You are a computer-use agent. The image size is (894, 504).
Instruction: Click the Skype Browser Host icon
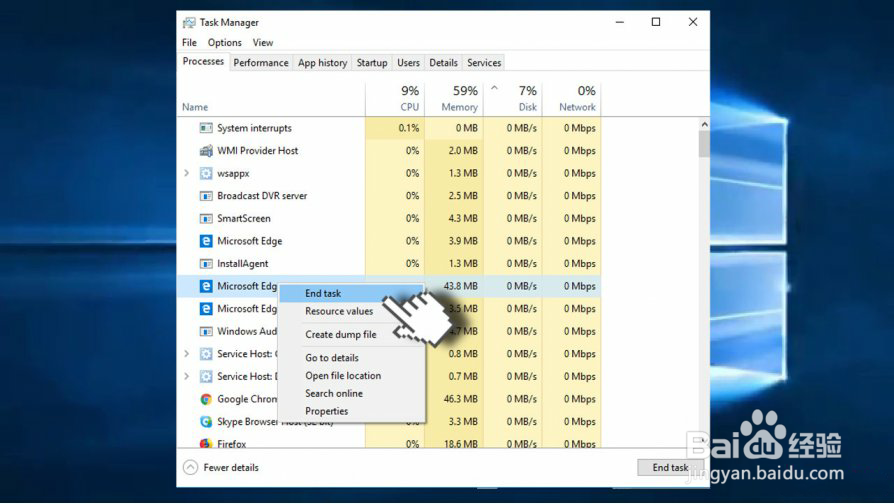(206, 421)
